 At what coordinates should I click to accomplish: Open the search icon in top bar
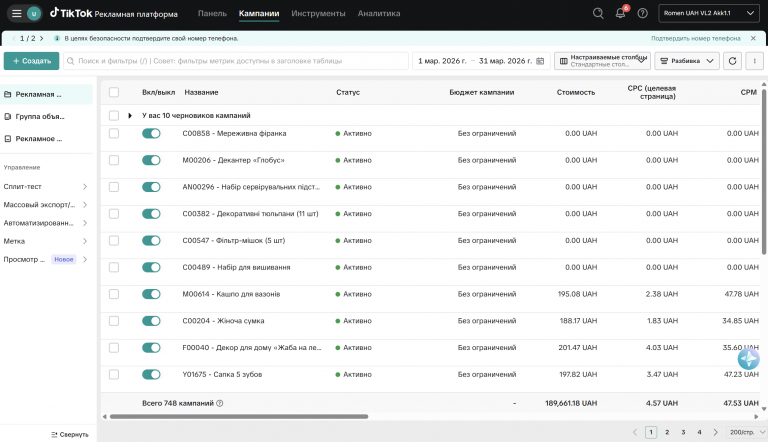coord(598,13)
